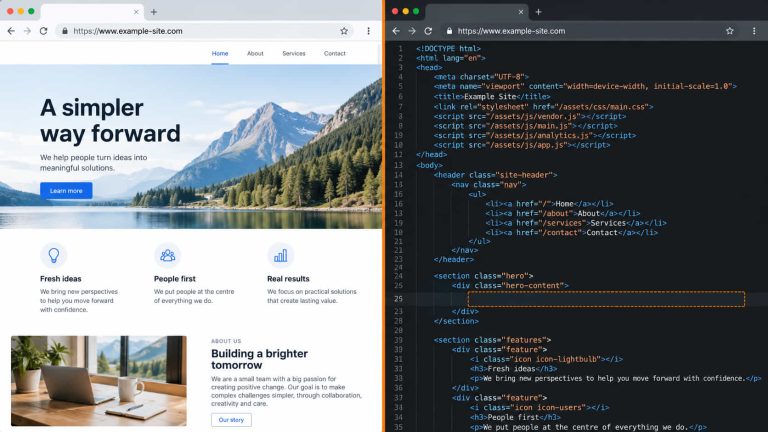Open a new tab in left browser window
This screenshot has width=768, height=432.
154,12
